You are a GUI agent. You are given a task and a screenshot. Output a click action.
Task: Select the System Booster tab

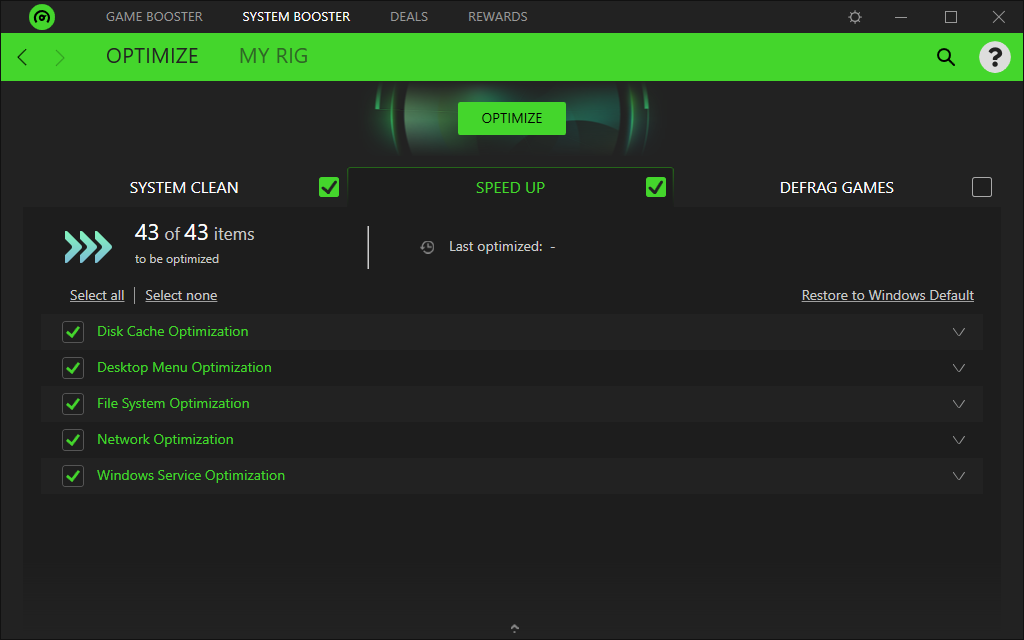[296, 17]
